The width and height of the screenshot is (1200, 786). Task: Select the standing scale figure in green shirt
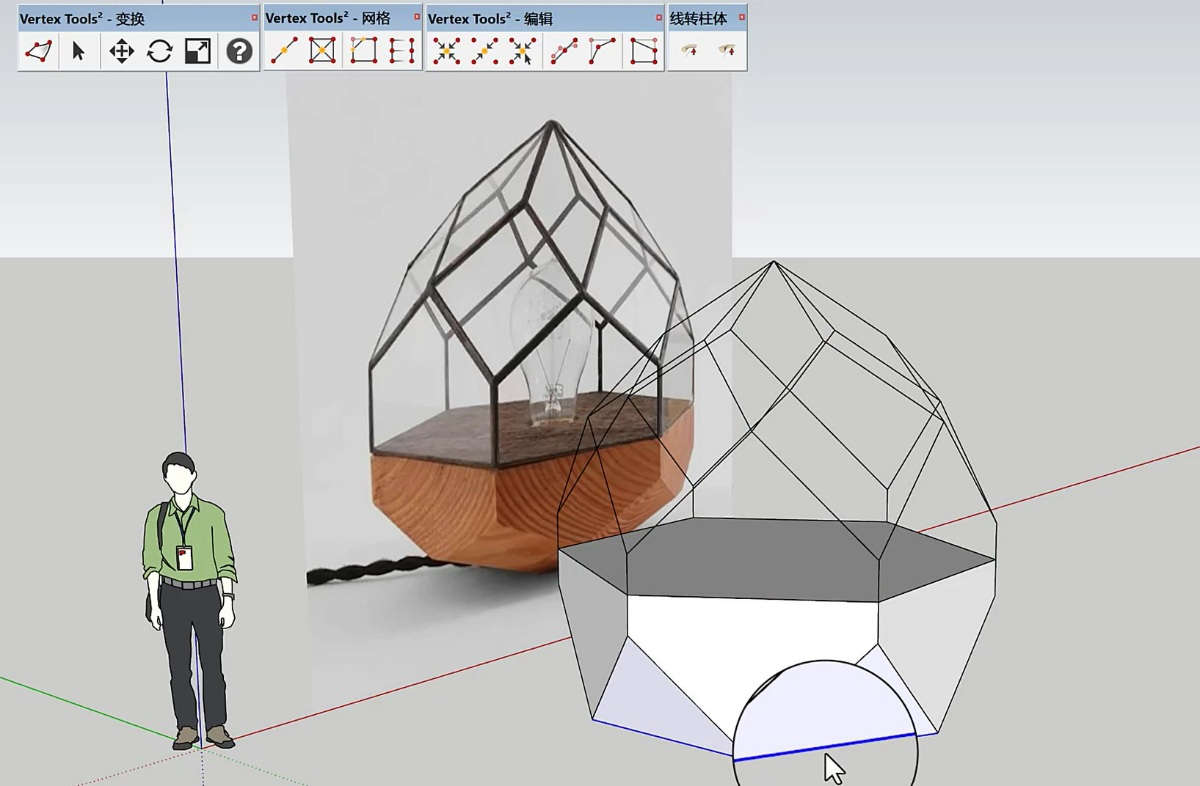coord(189,600)
